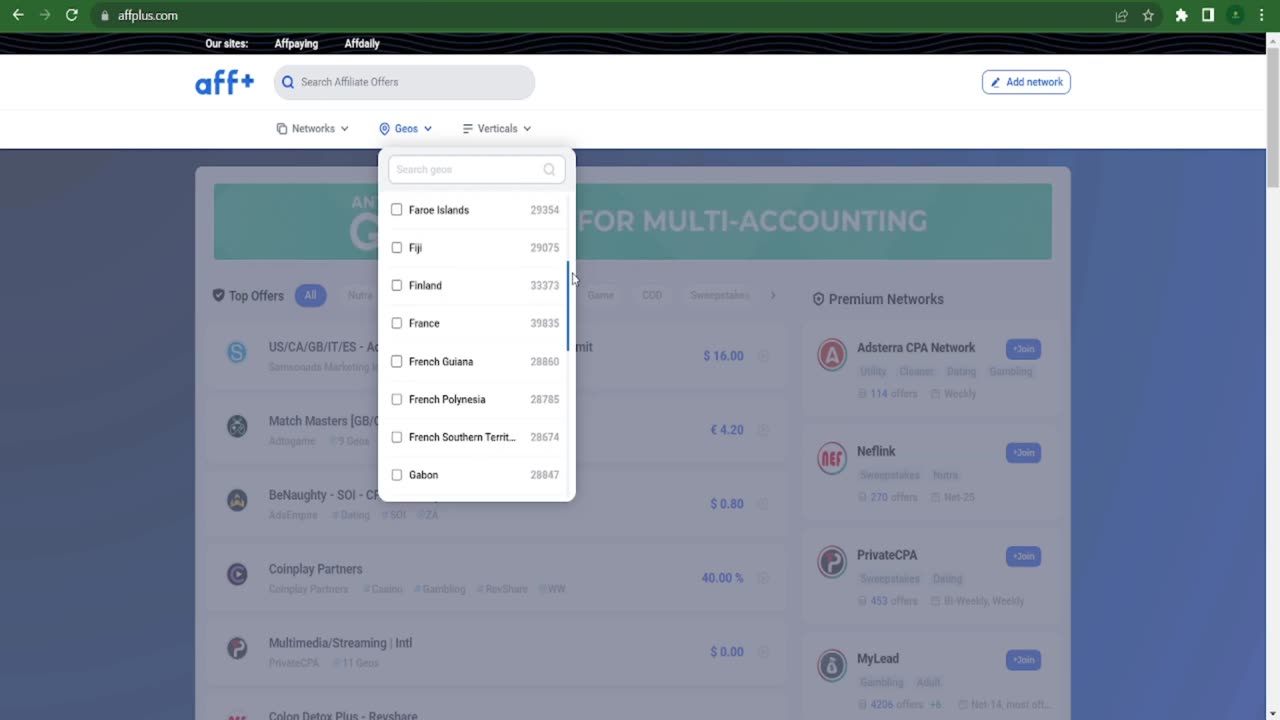The width and height of the screenshot is (1280, 720).
Task: Open the Networks dropdown
Action: (x=312, y=129)
